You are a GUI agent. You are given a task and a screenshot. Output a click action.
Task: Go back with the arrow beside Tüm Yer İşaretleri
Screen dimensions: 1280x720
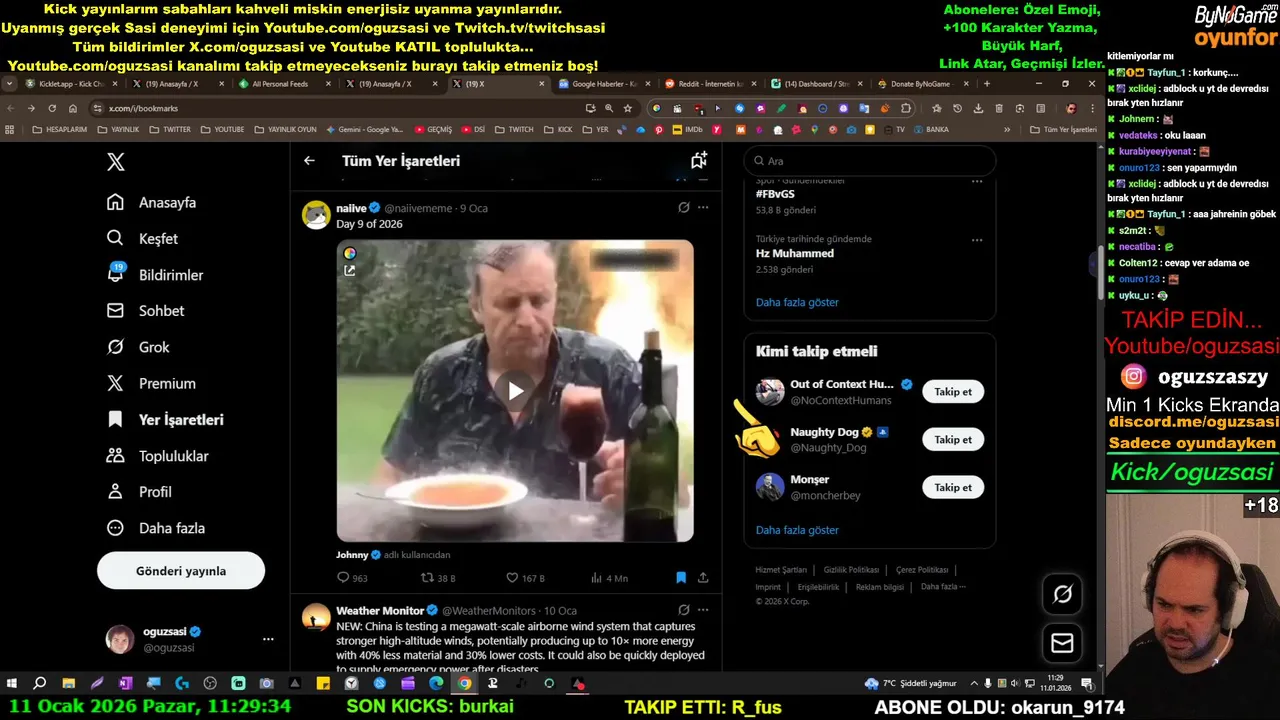tap(309, 160)
